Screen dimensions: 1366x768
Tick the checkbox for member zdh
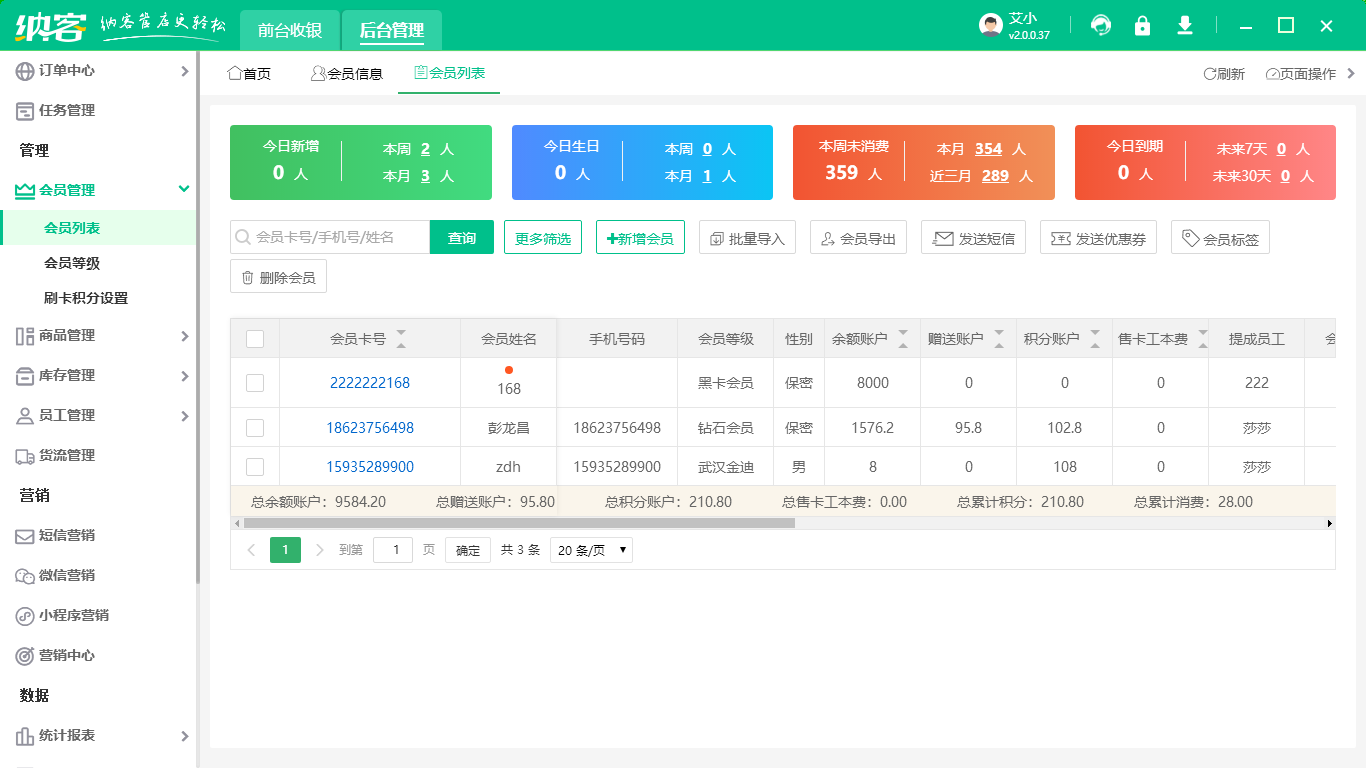pos(255,466)
